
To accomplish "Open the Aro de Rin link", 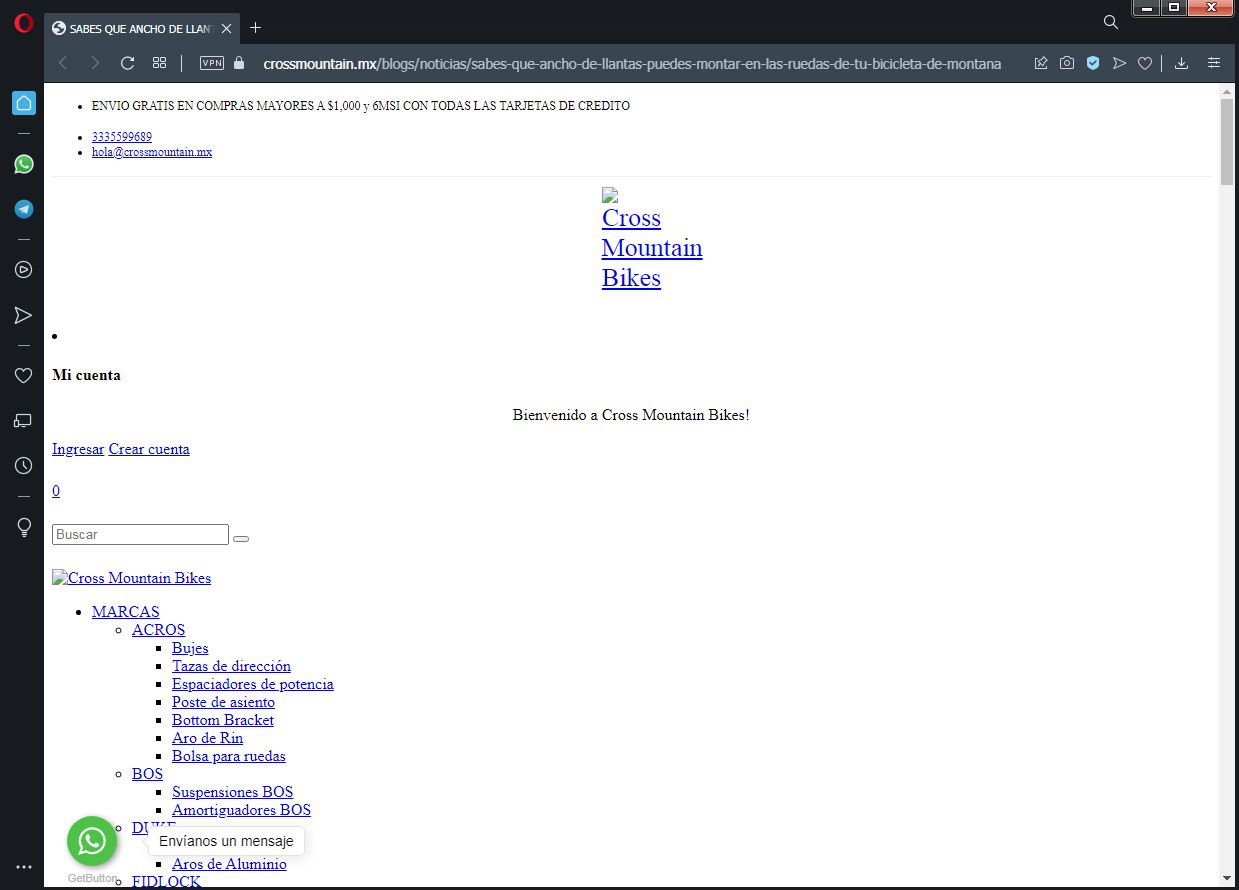I will (x=207, y=738).
